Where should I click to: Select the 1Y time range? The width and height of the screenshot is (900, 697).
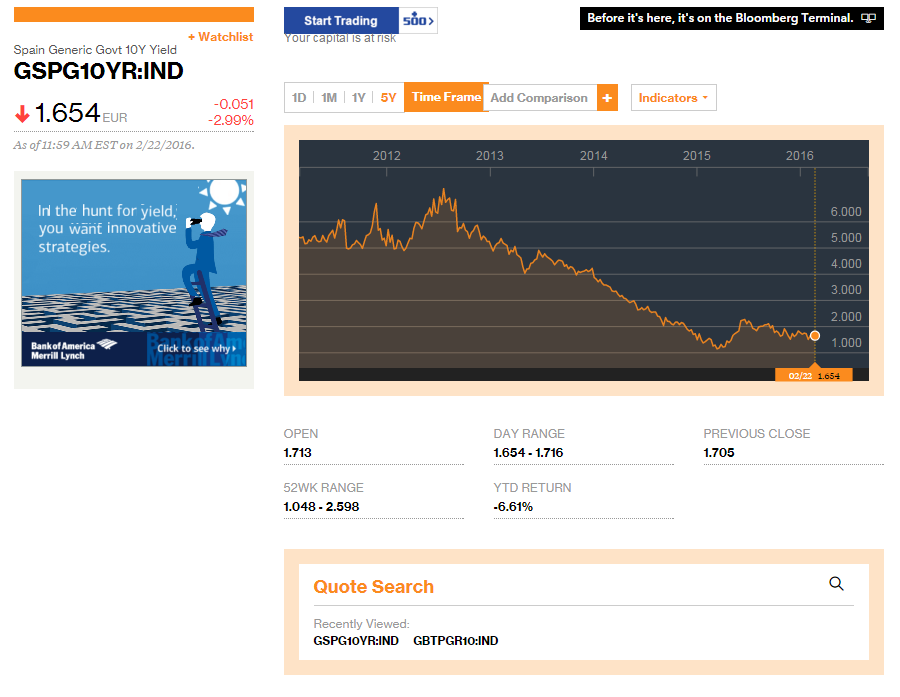pos(359,98)
